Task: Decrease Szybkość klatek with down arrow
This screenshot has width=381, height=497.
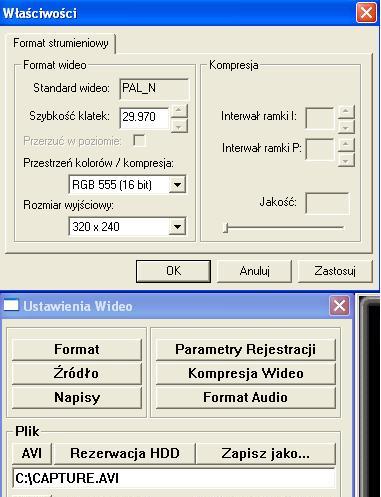Action: pos(179,126)
